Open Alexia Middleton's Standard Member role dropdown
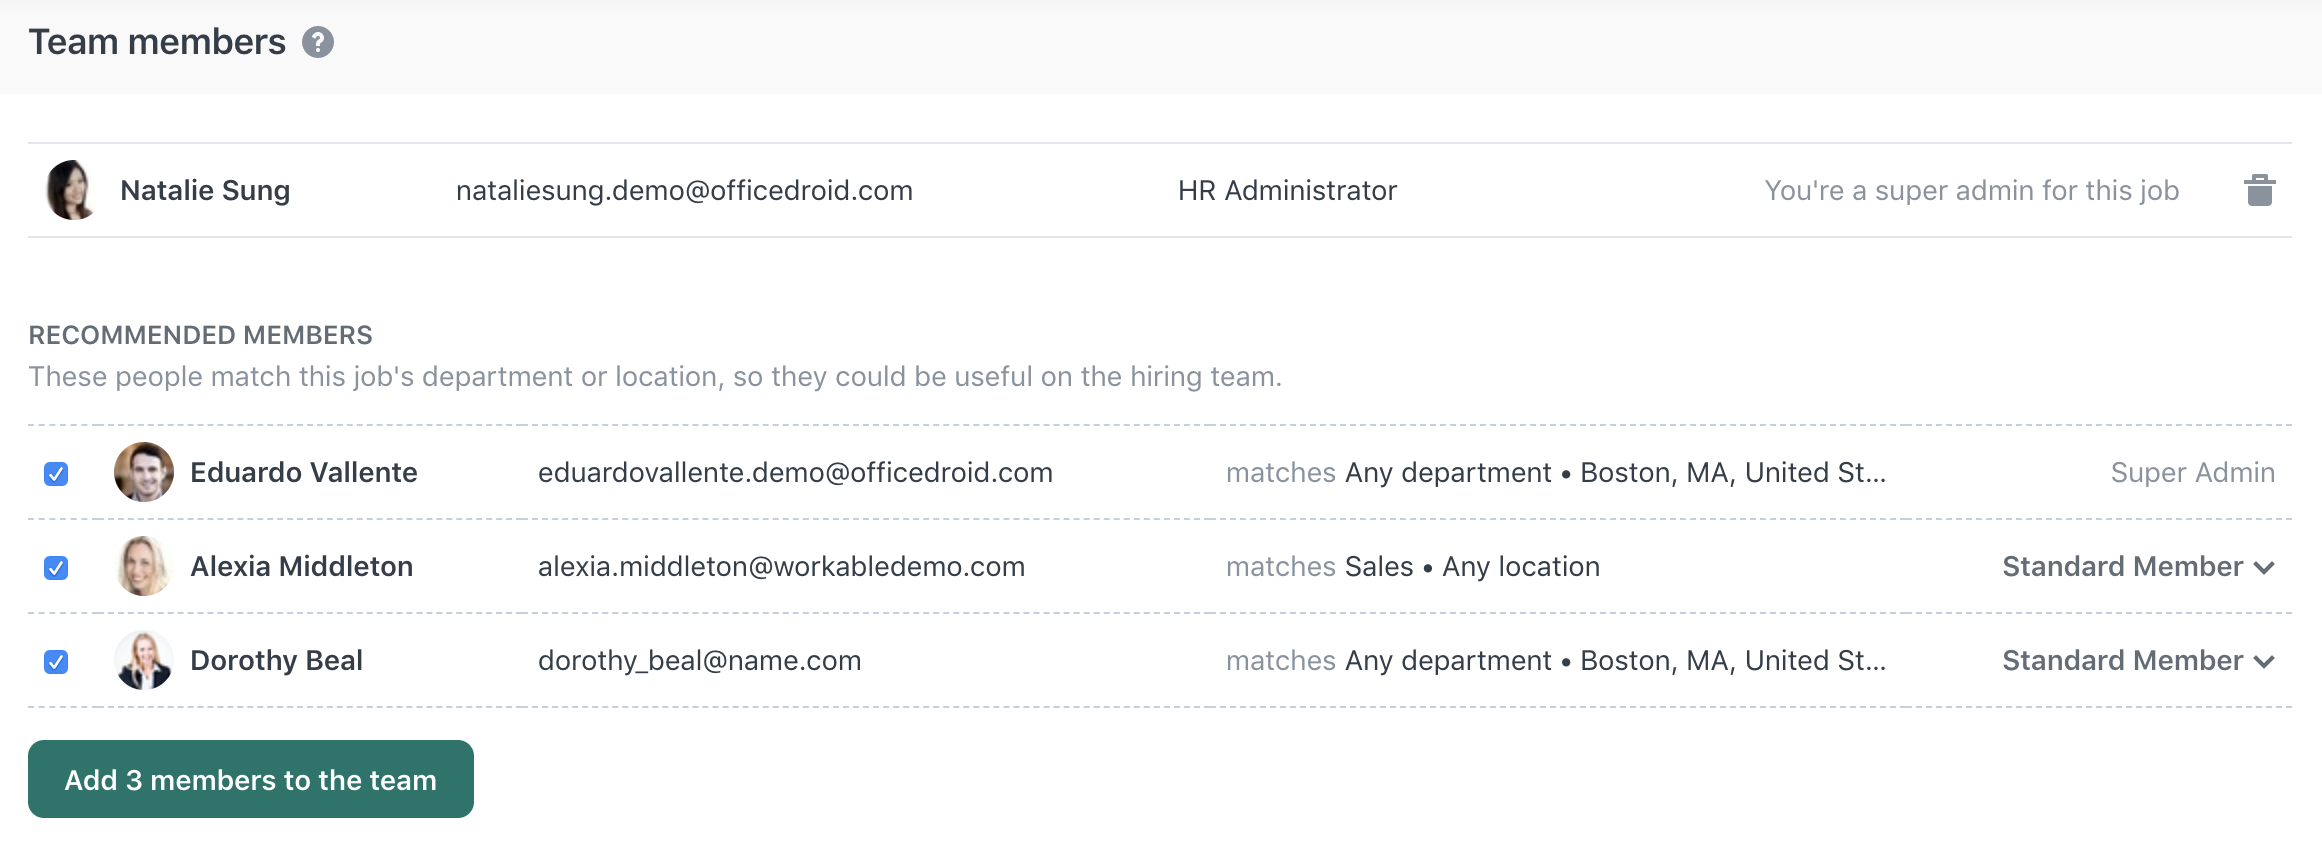 (2138, 566)
